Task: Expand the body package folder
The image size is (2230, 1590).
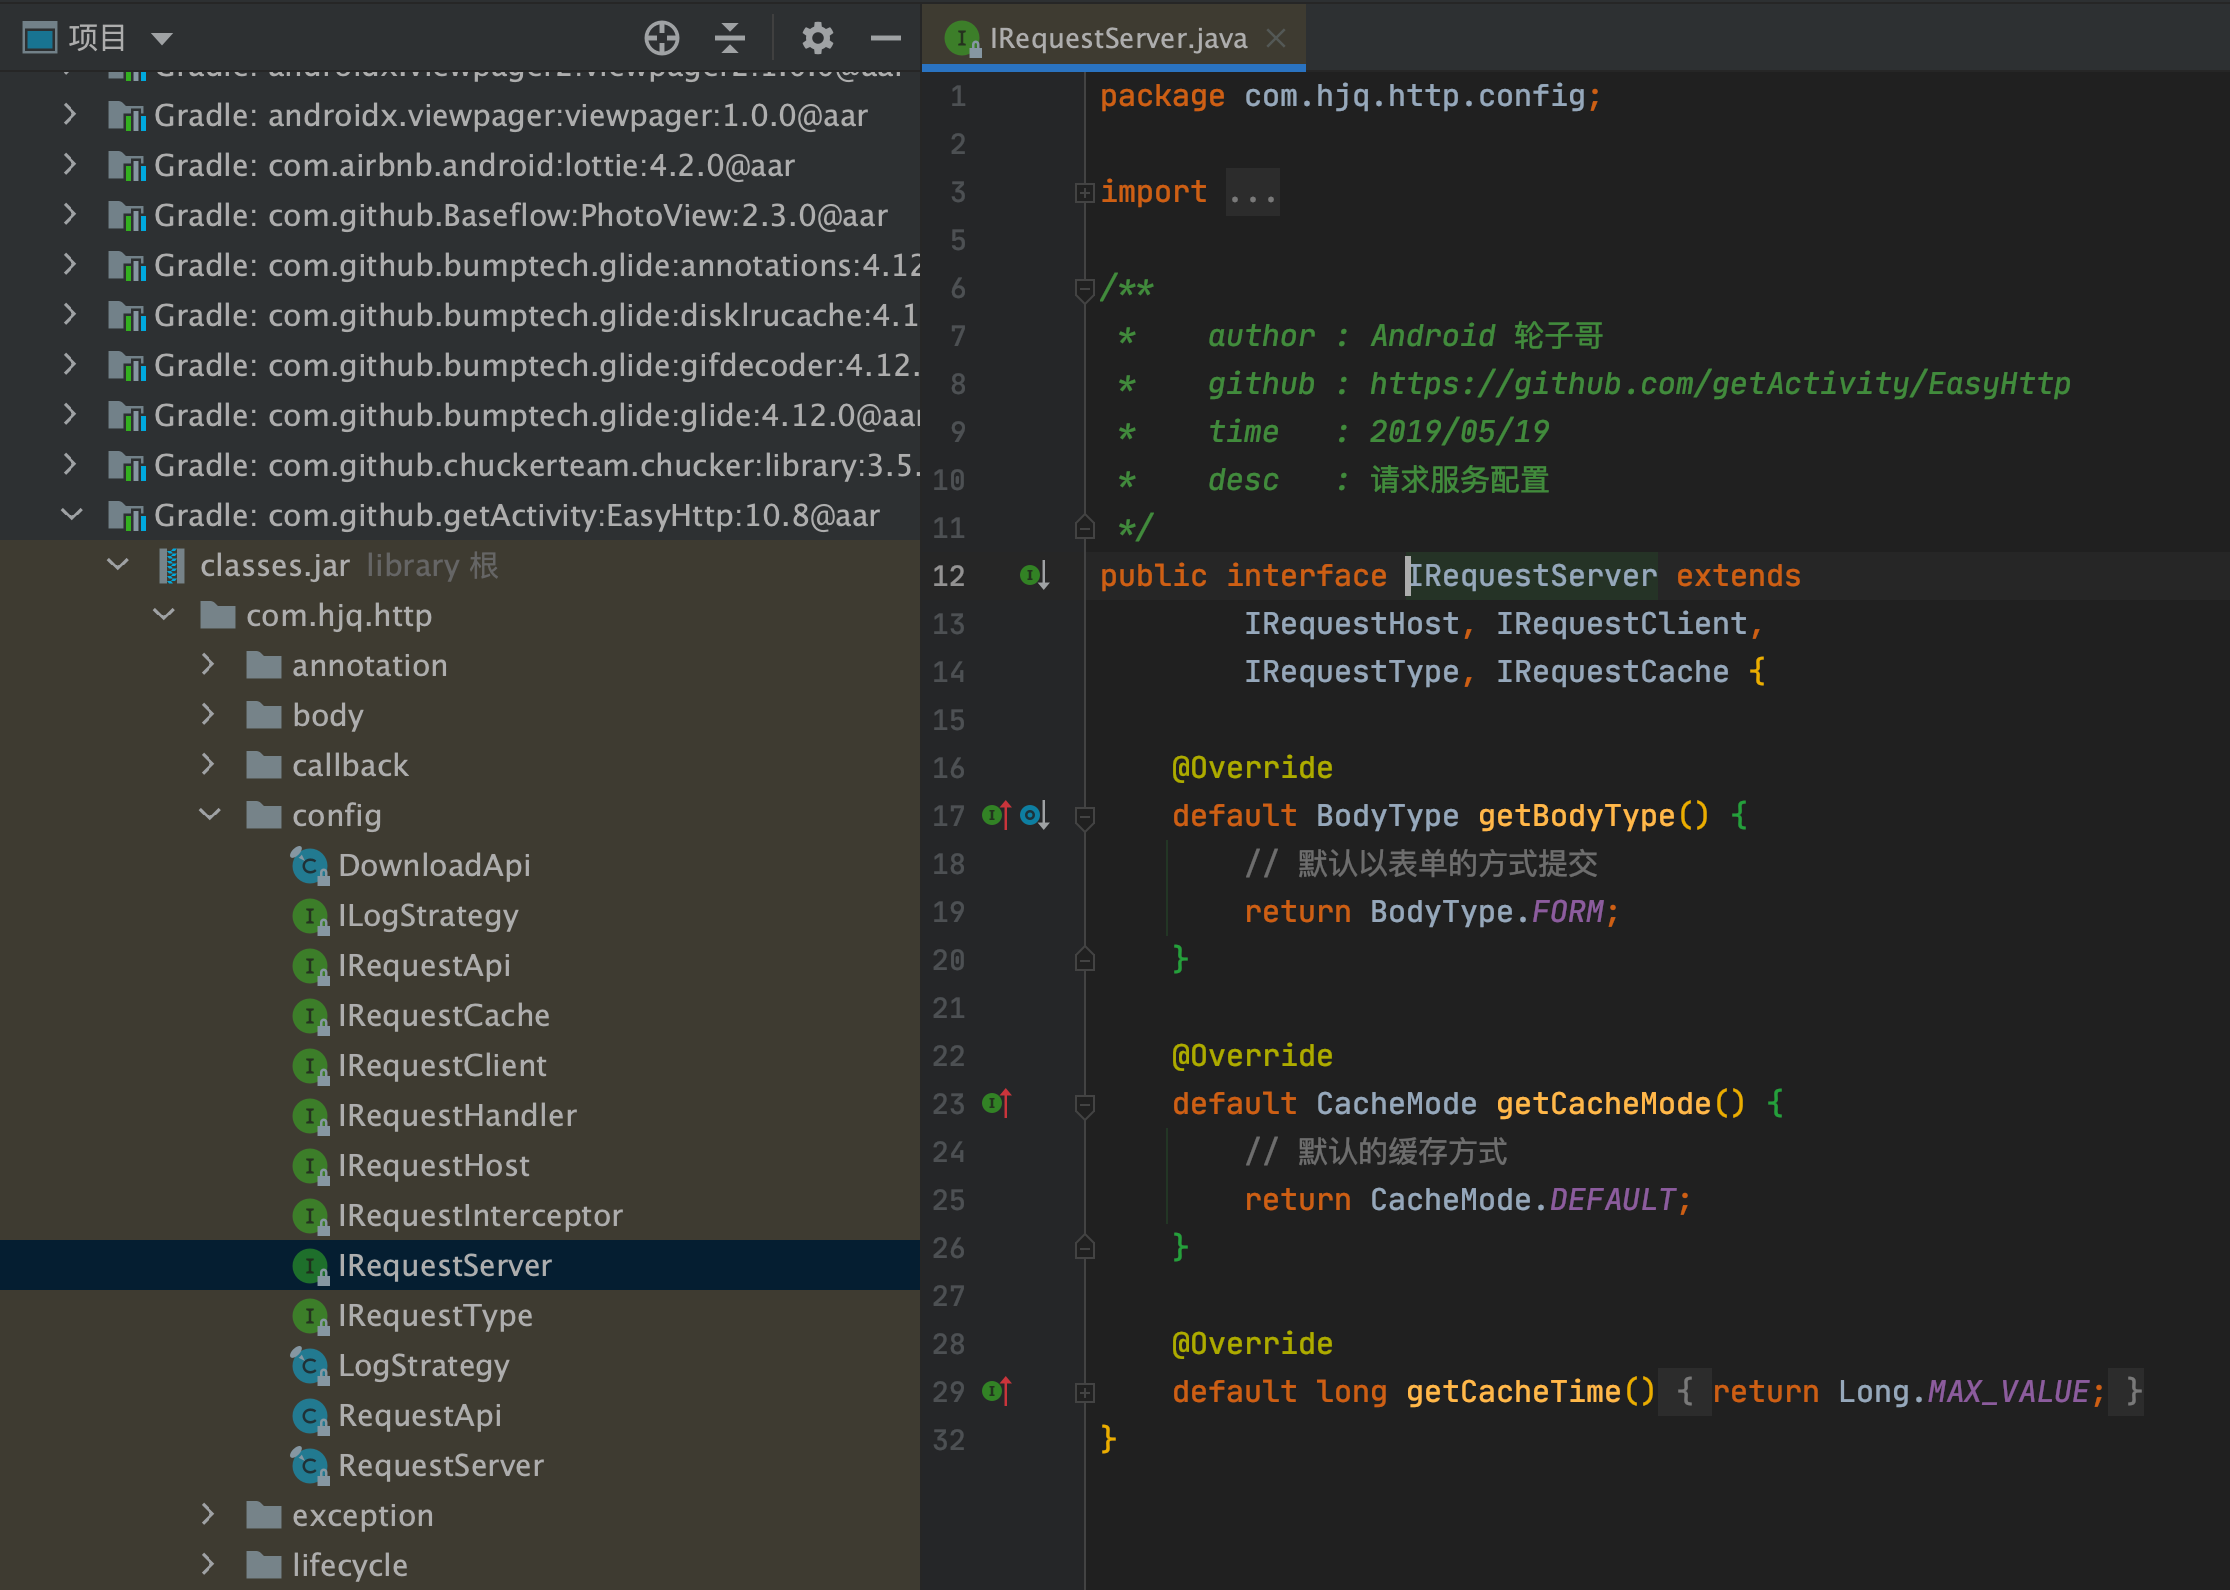Action: pos(207,715)
